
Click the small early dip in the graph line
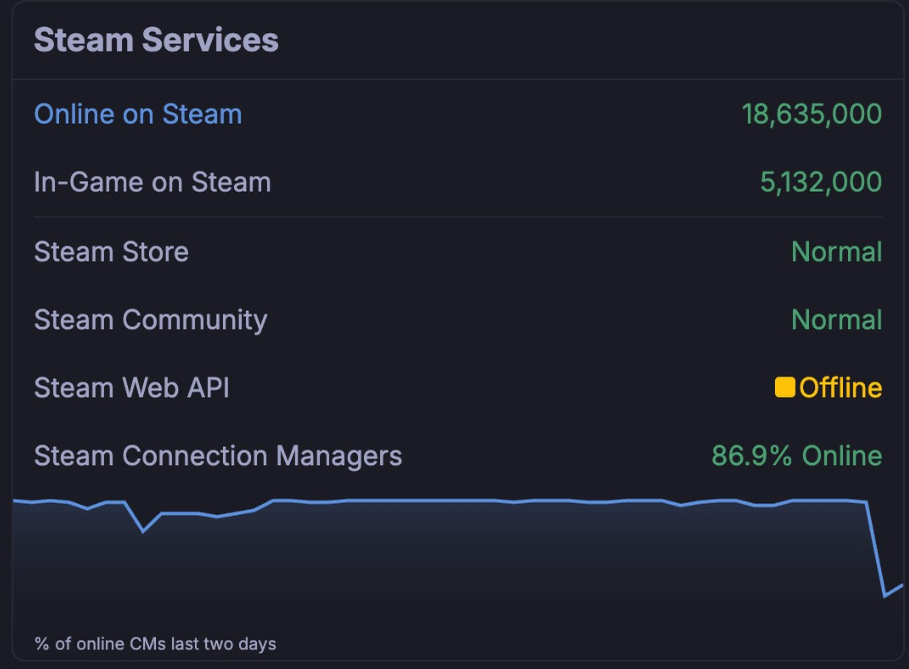[143, 530]
